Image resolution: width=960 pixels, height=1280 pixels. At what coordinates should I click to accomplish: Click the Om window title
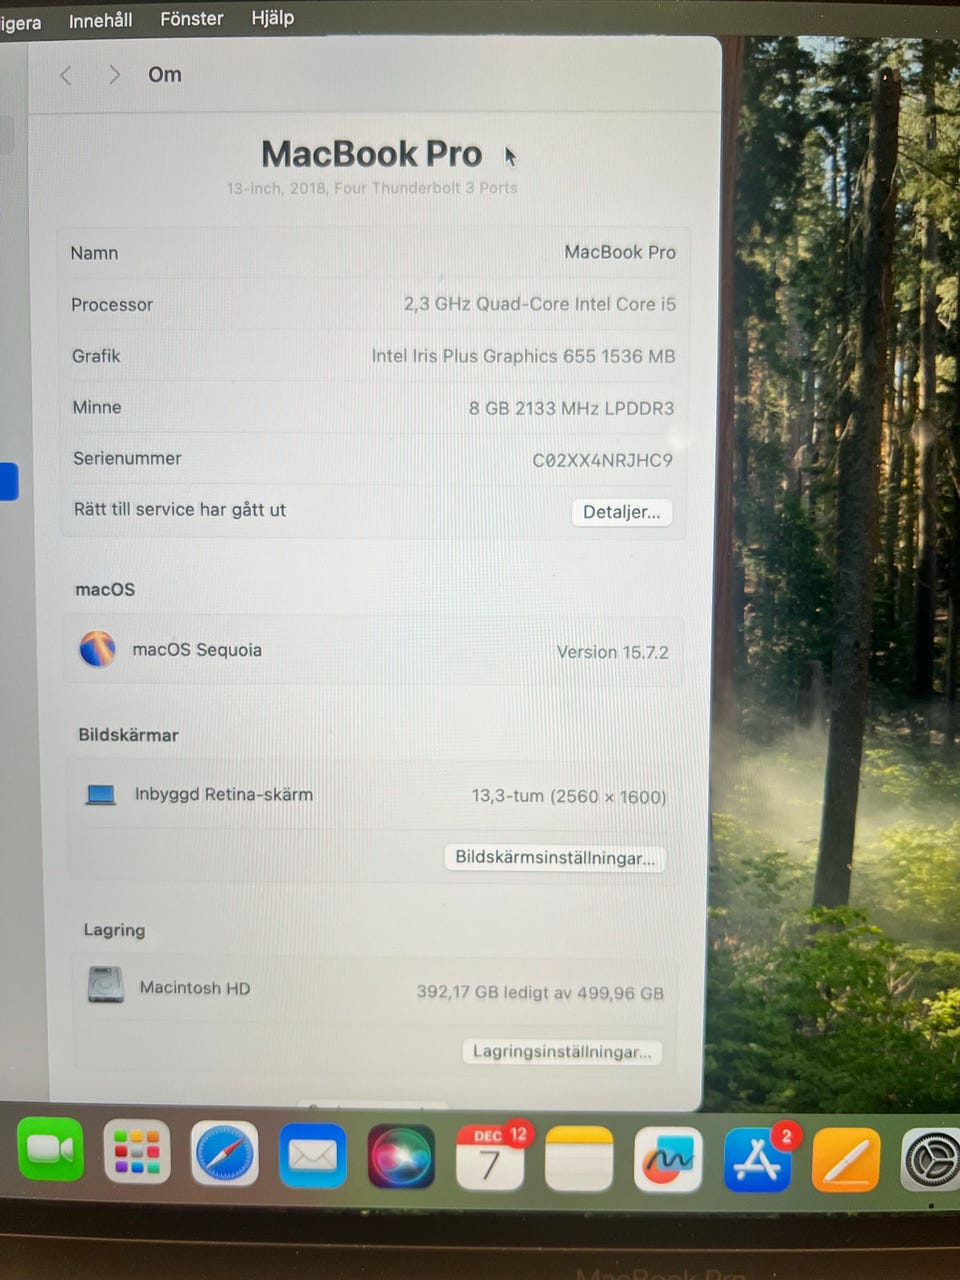point(165,75)
